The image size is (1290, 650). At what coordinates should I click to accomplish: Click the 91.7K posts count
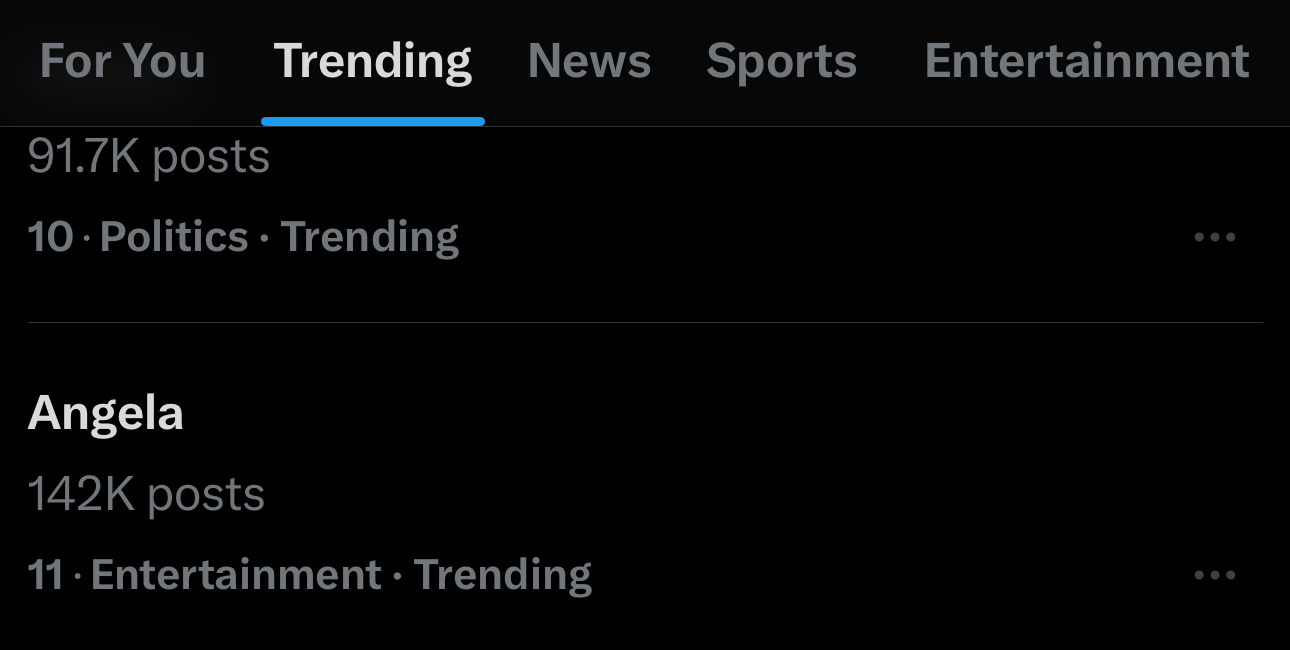(x=149, y=157)
